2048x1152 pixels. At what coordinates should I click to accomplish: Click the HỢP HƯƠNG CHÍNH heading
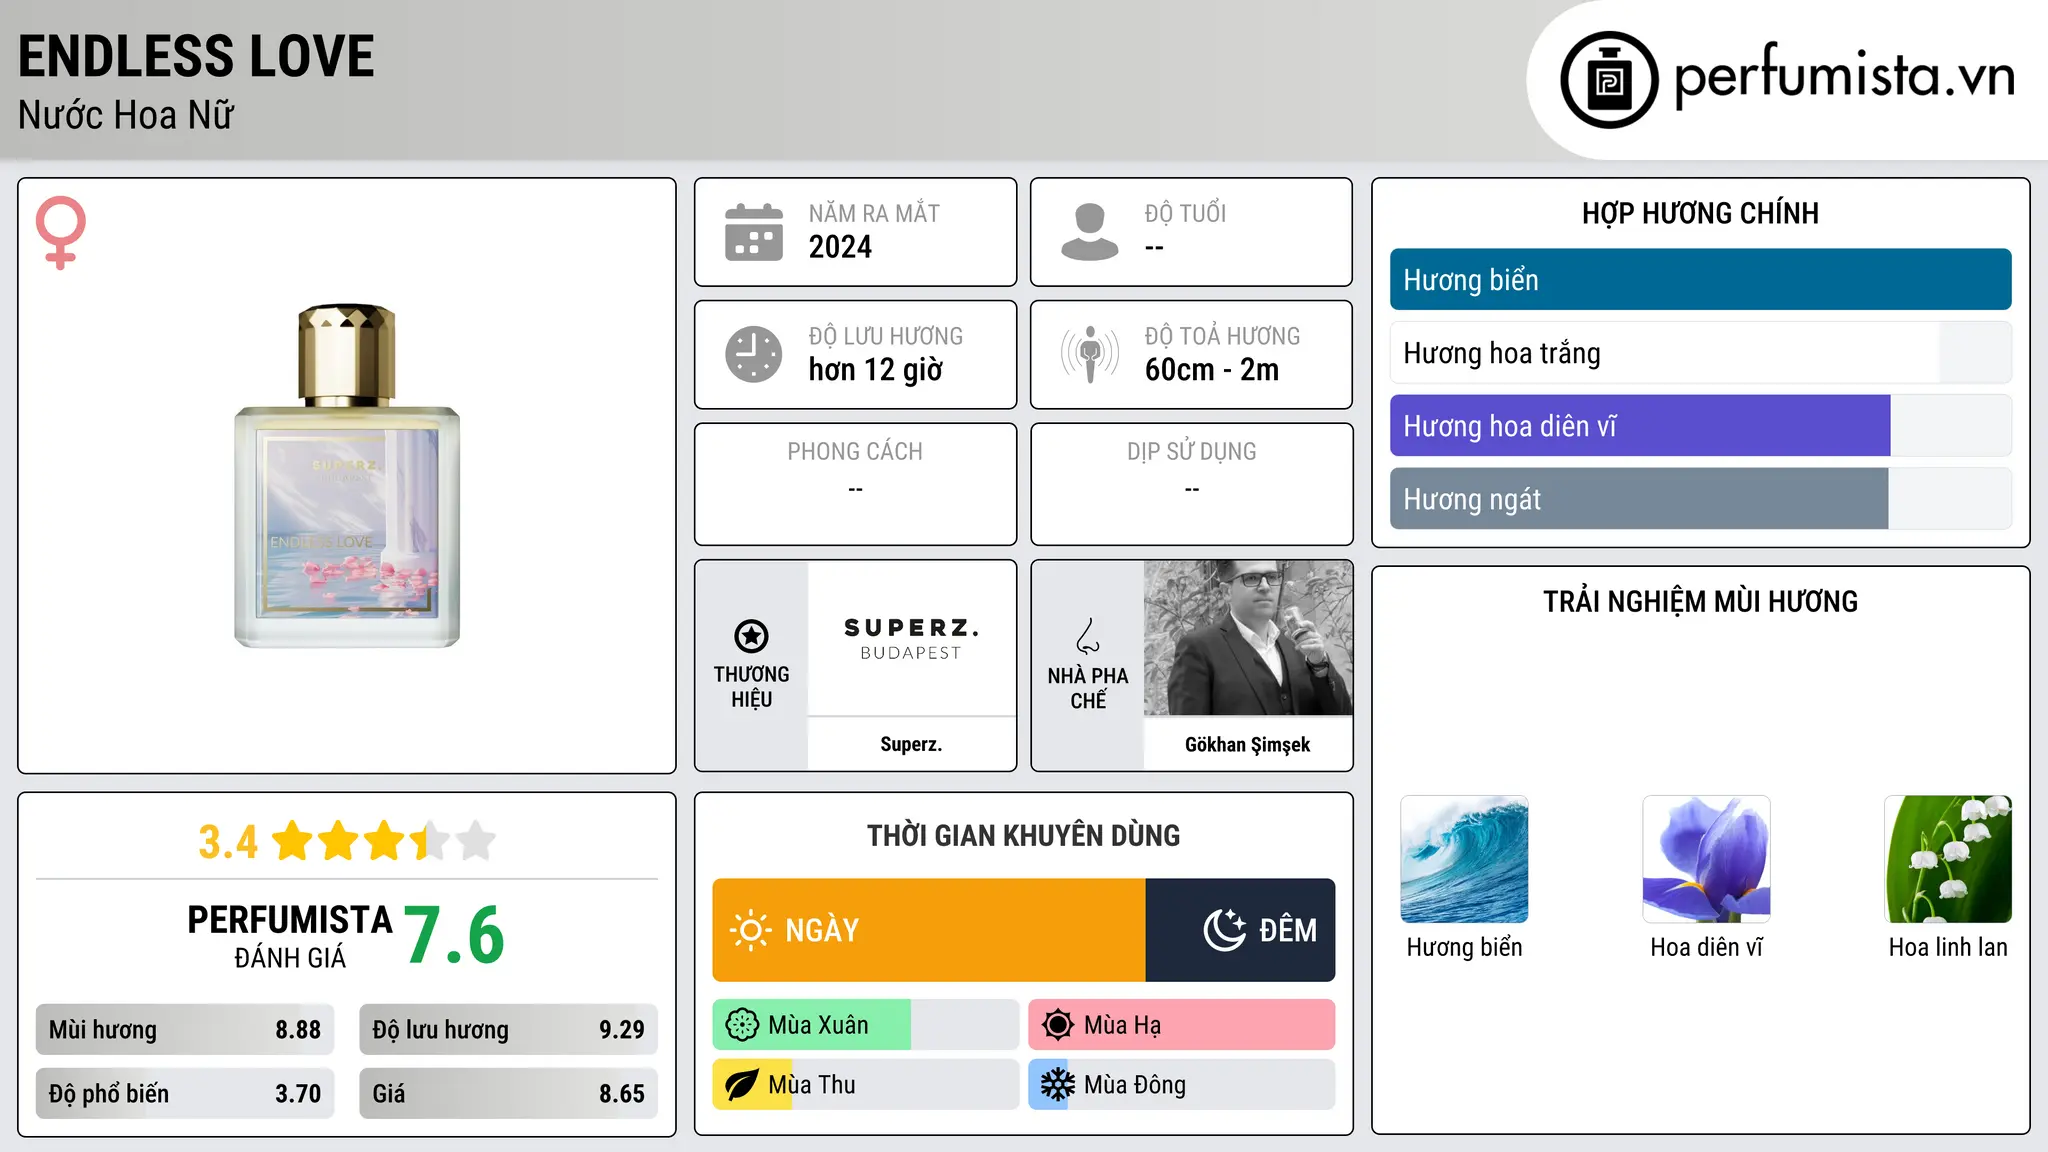pyautogui.click(x=1700, y=213)
